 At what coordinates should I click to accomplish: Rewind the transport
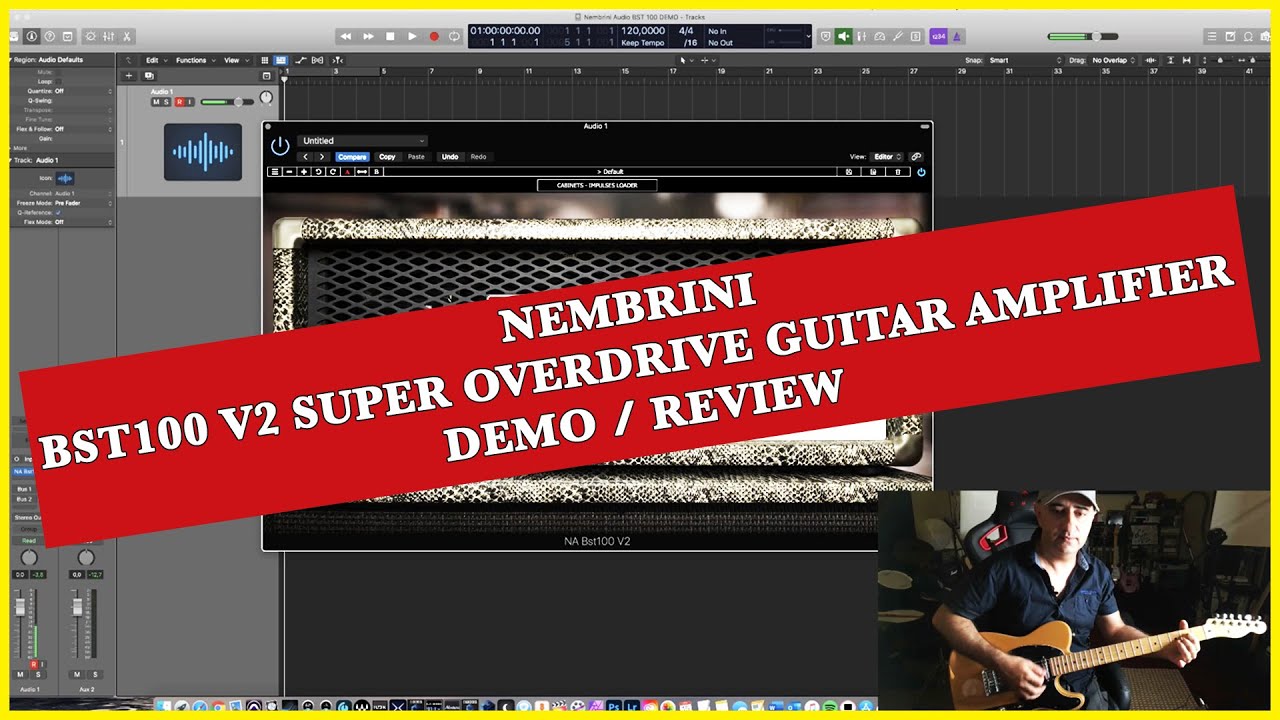pos(346,36)
